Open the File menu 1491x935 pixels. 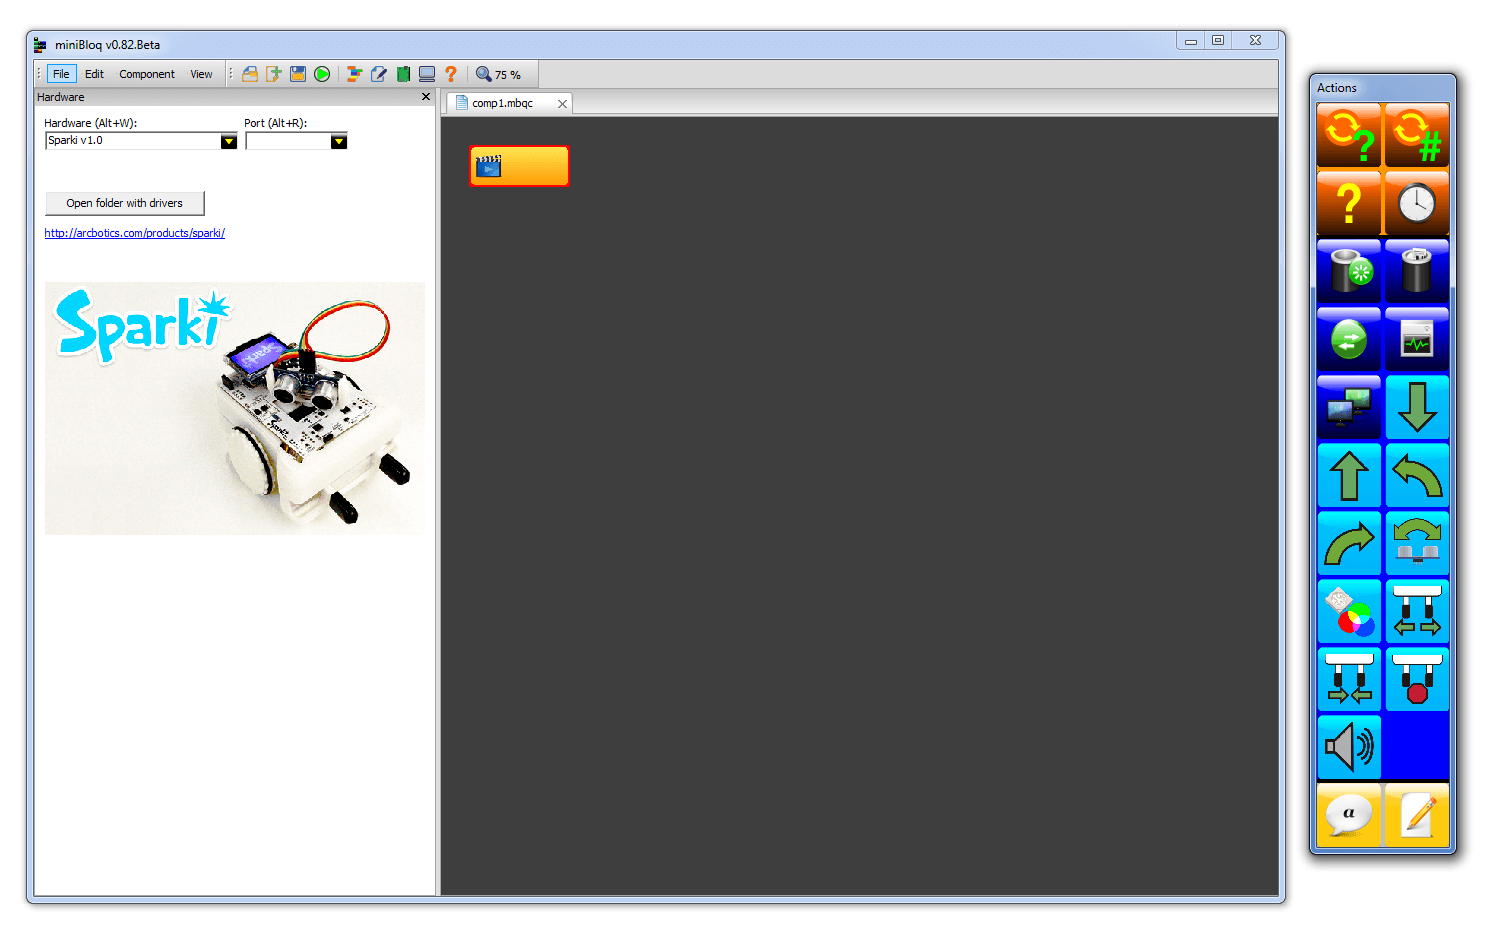tap(61, 74)
